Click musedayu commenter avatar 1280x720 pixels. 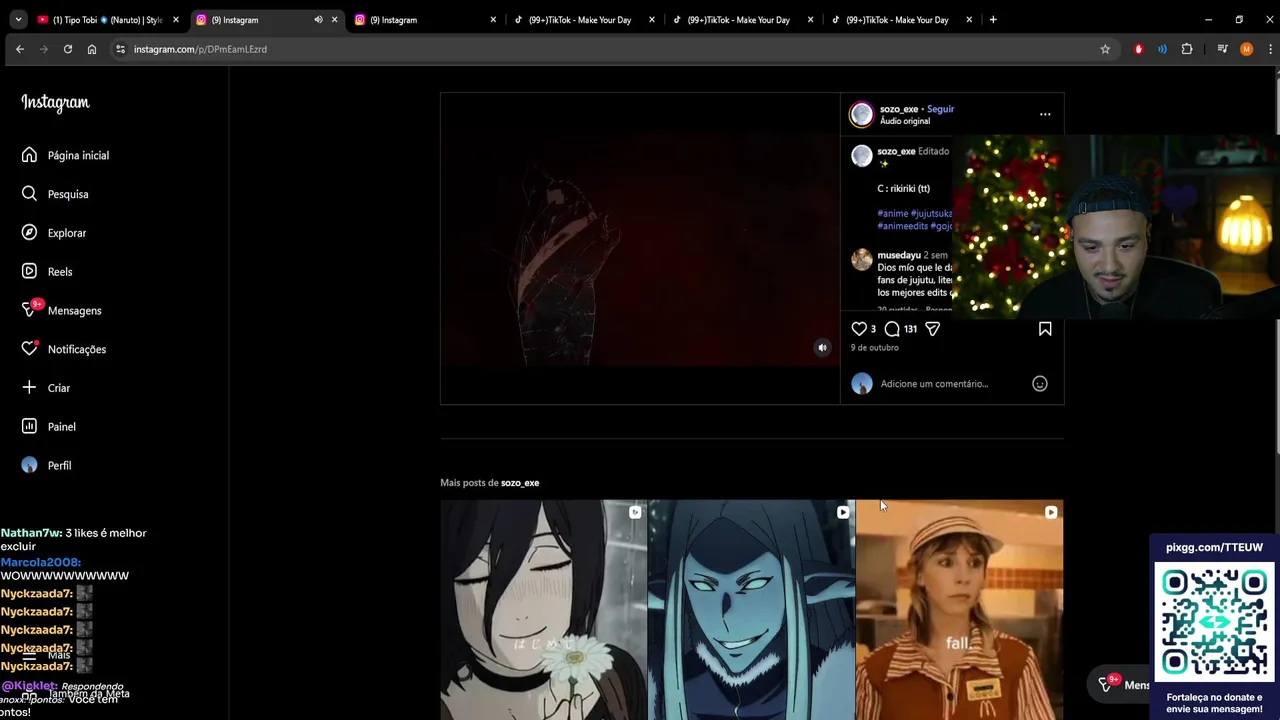tap(861, 260)
